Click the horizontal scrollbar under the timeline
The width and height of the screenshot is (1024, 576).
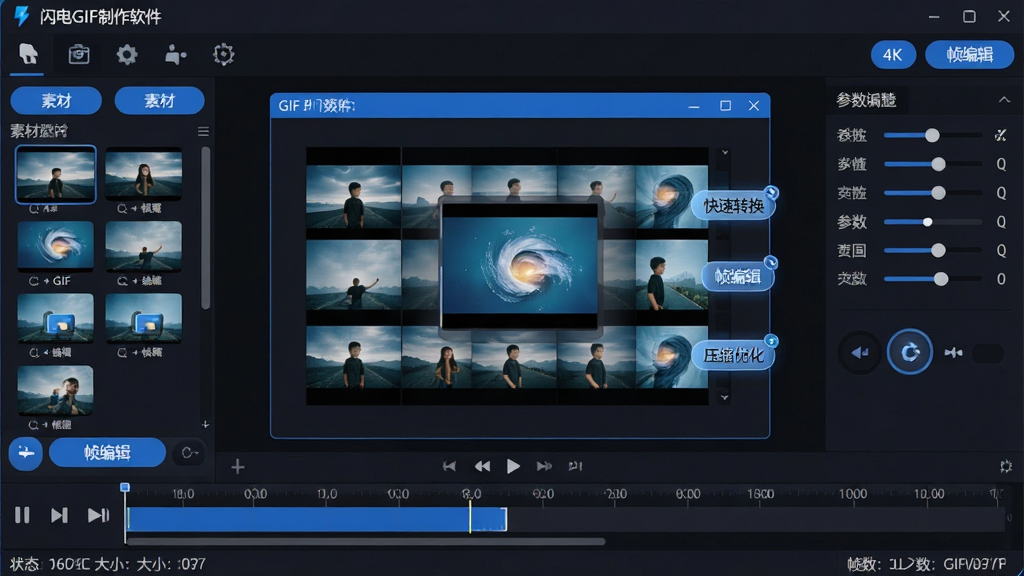point(366,541)
